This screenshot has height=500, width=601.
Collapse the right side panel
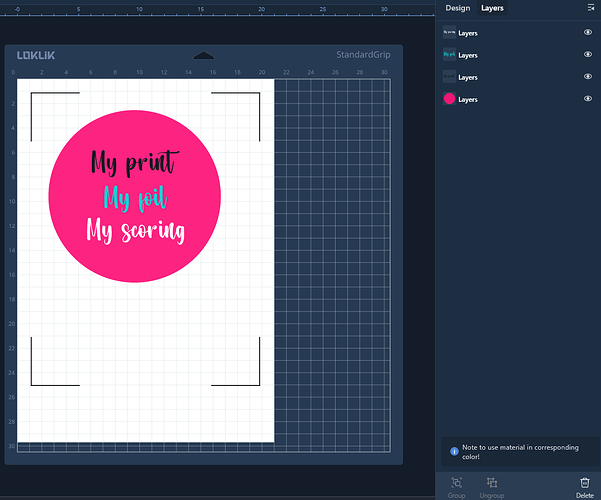point(590,8)
